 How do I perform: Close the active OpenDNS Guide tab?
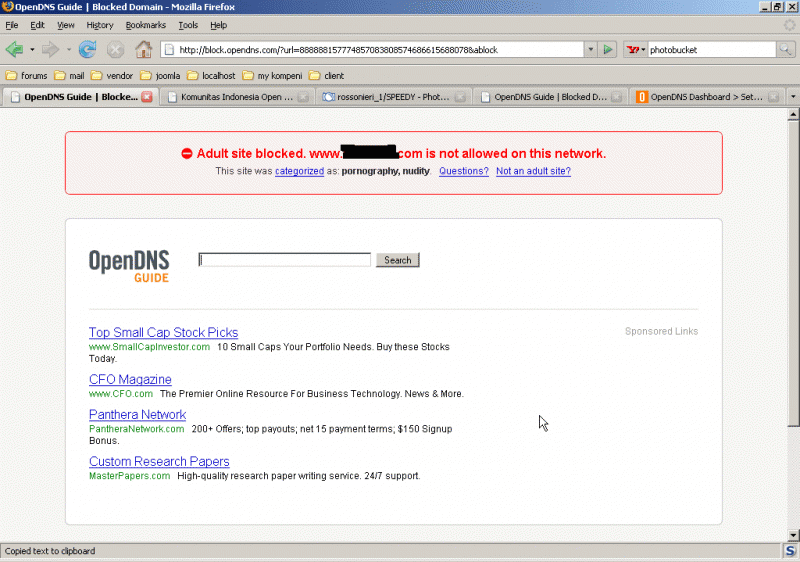(x=147, y=97)
